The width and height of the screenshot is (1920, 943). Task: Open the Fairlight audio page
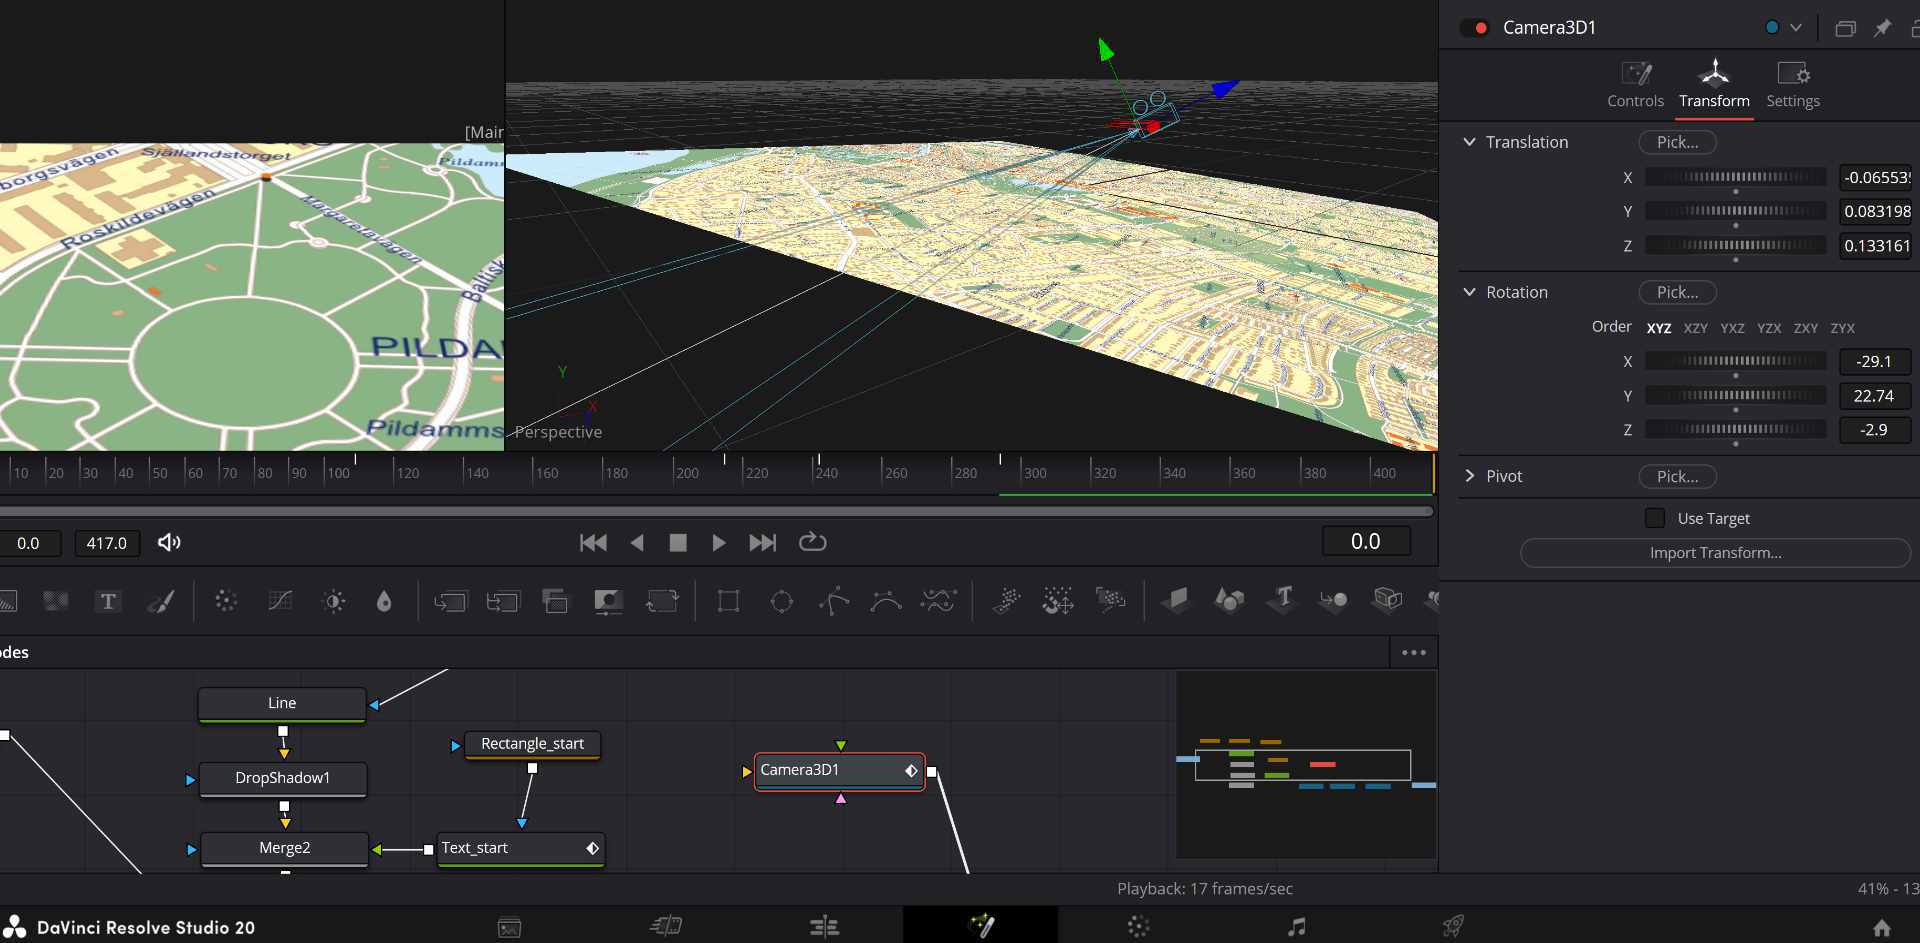[1296, 927]
